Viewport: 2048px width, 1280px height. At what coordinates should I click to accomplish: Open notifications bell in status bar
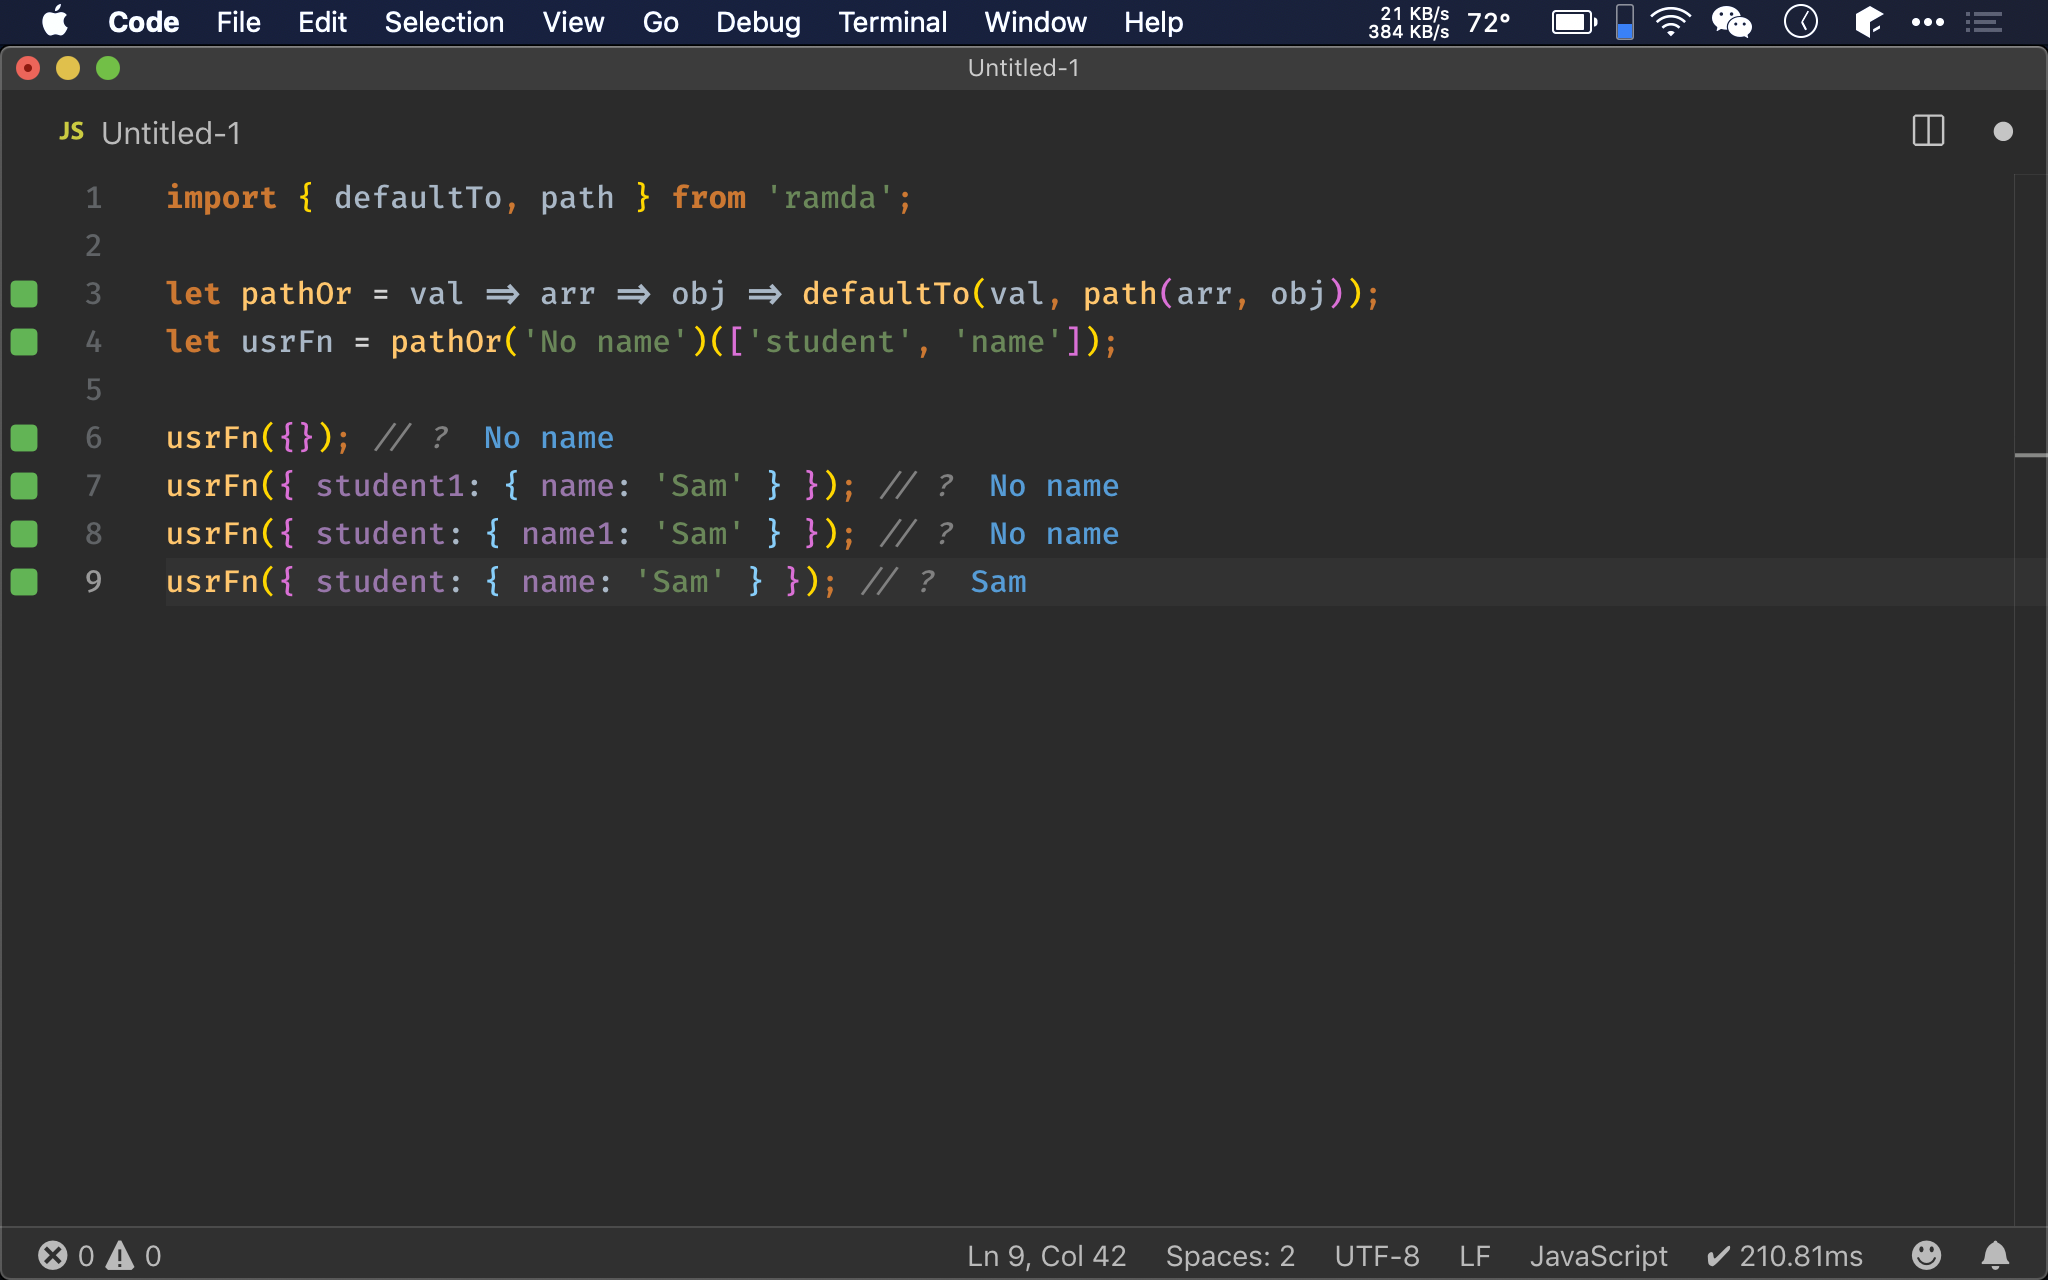[x=1995, y=1255]
